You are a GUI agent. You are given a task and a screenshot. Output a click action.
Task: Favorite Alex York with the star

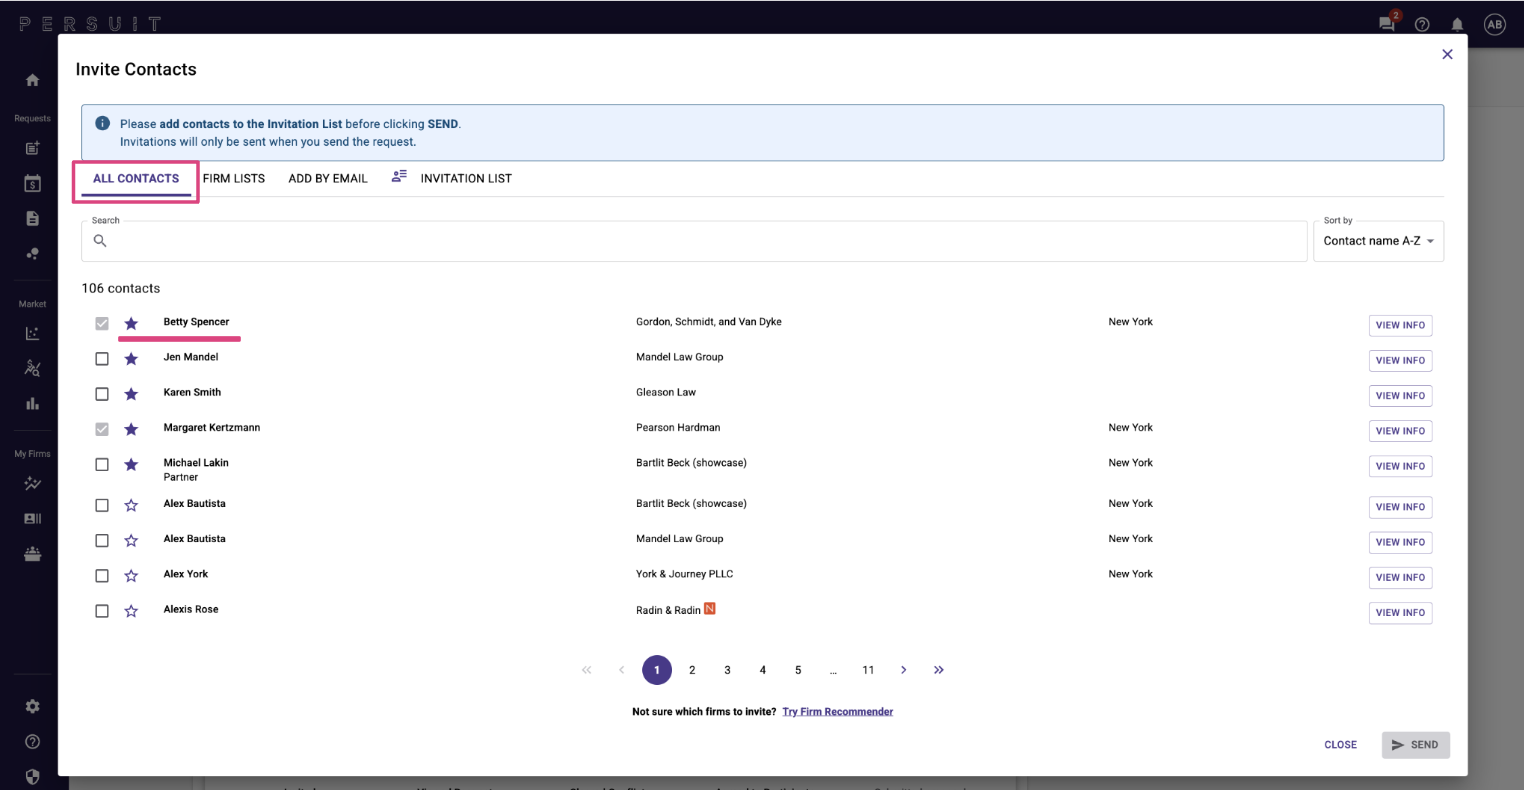point(131,576)
